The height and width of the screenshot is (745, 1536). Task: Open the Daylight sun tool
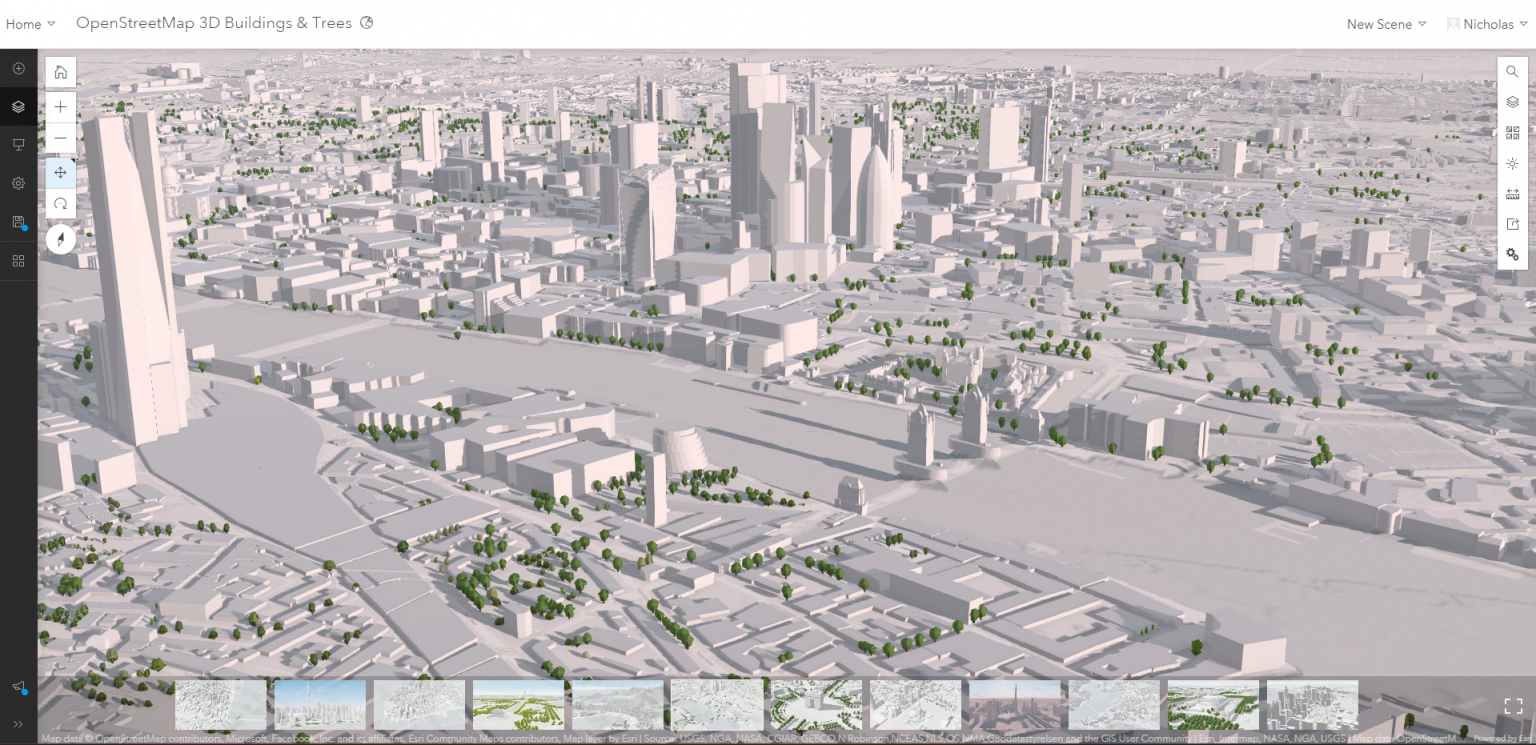1512,163
